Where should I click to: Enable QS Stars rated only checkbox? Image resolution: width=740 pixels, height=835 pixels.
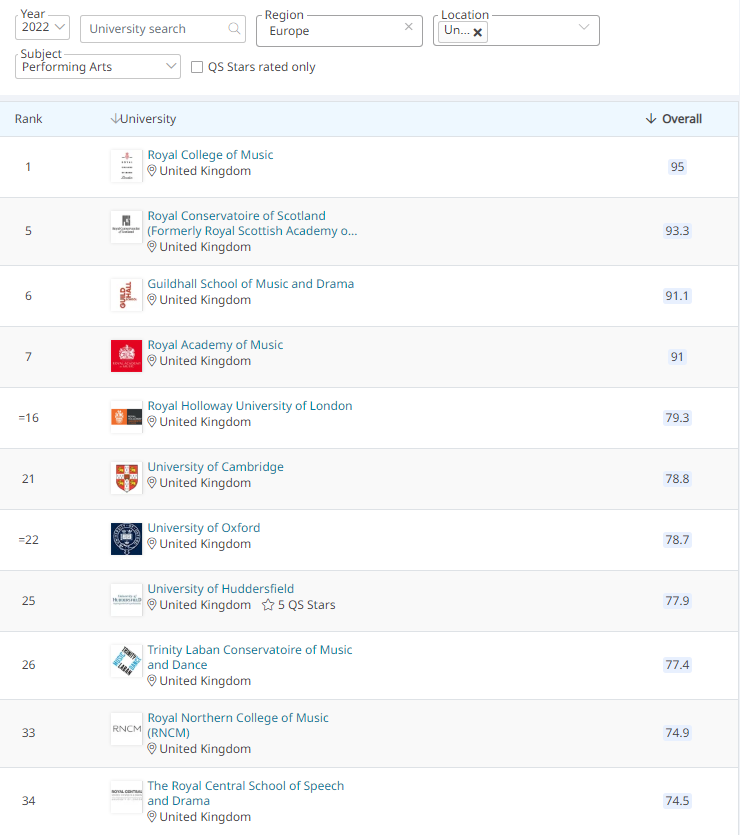(197, 67)
